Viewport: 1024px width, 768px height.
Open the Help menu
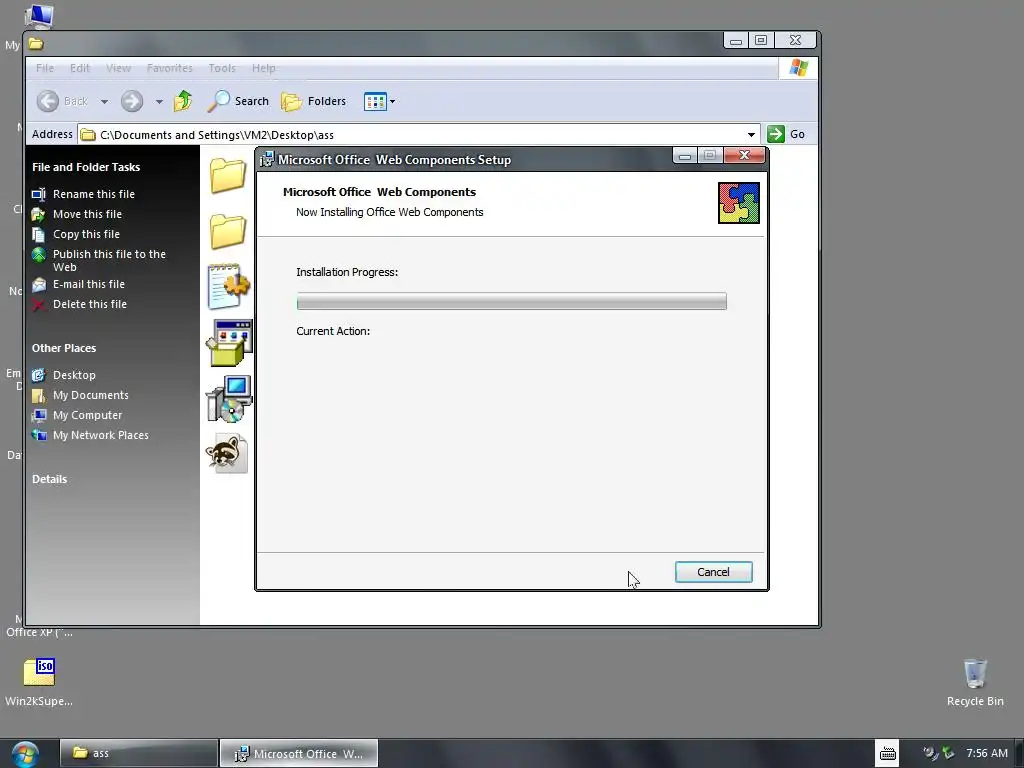264,68
